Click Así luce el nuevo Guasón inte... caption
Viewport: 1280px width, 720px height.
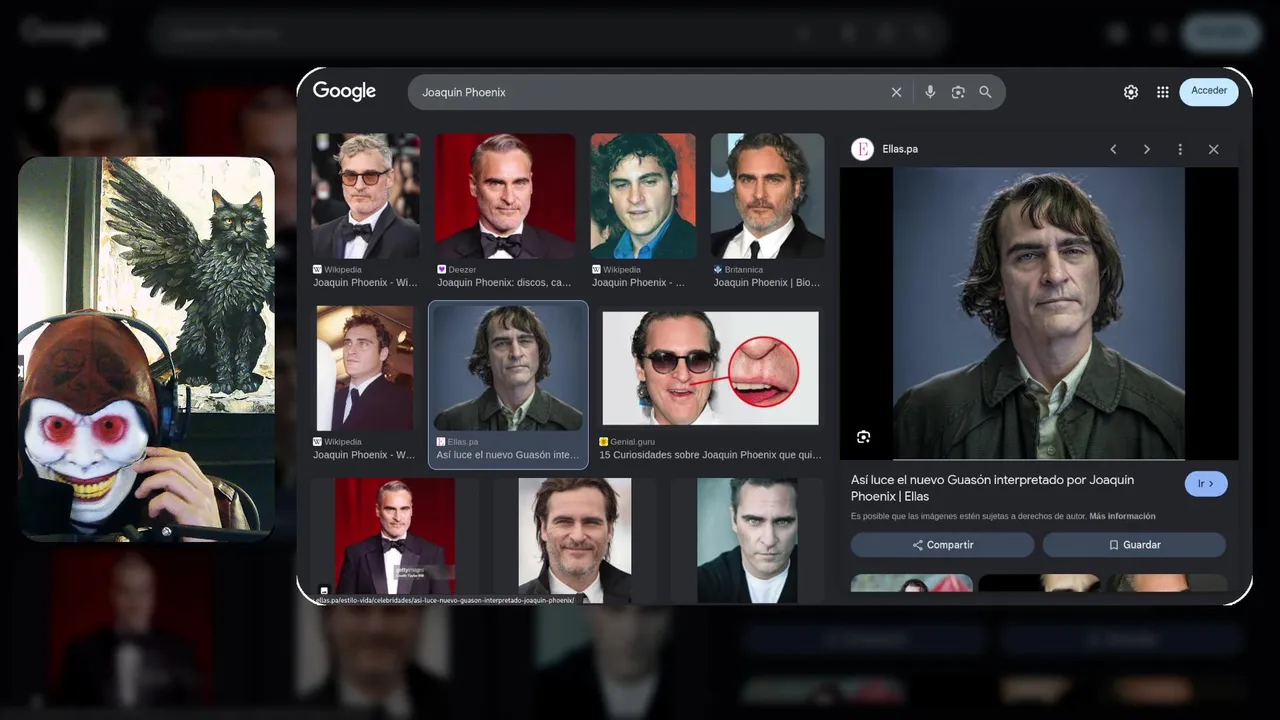pos(508,455)
